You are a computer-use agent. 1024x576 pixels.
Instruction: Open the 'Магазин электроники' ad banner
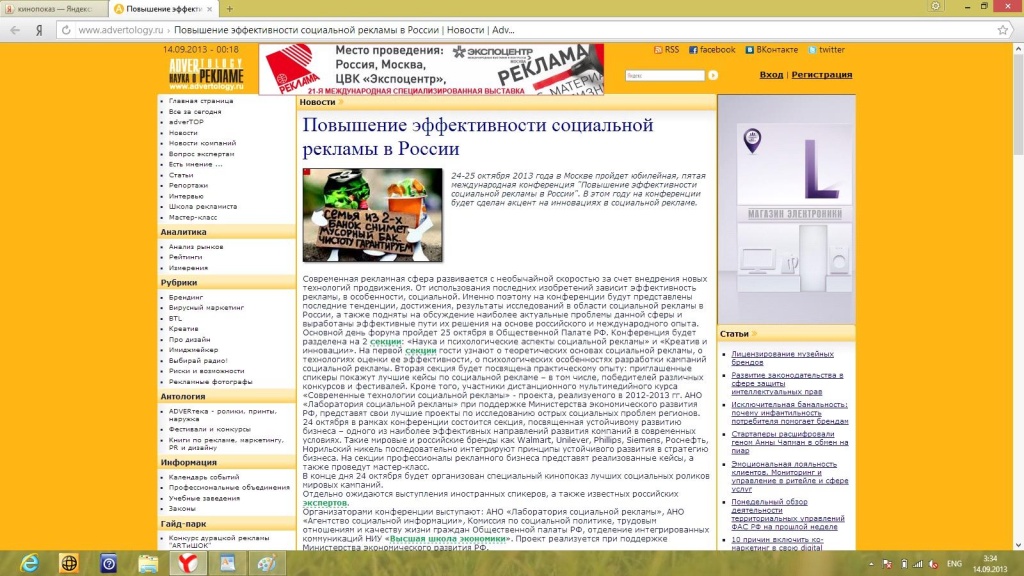(x=786, y=209)
